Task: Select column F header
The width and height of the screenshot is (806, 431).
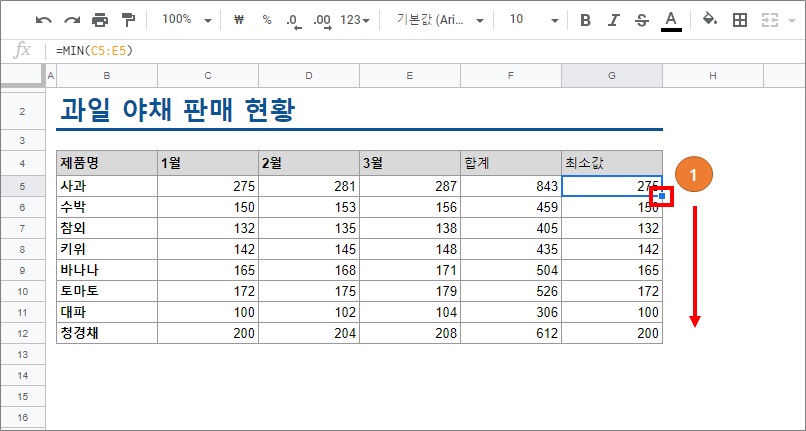Action: click(510, 76)
